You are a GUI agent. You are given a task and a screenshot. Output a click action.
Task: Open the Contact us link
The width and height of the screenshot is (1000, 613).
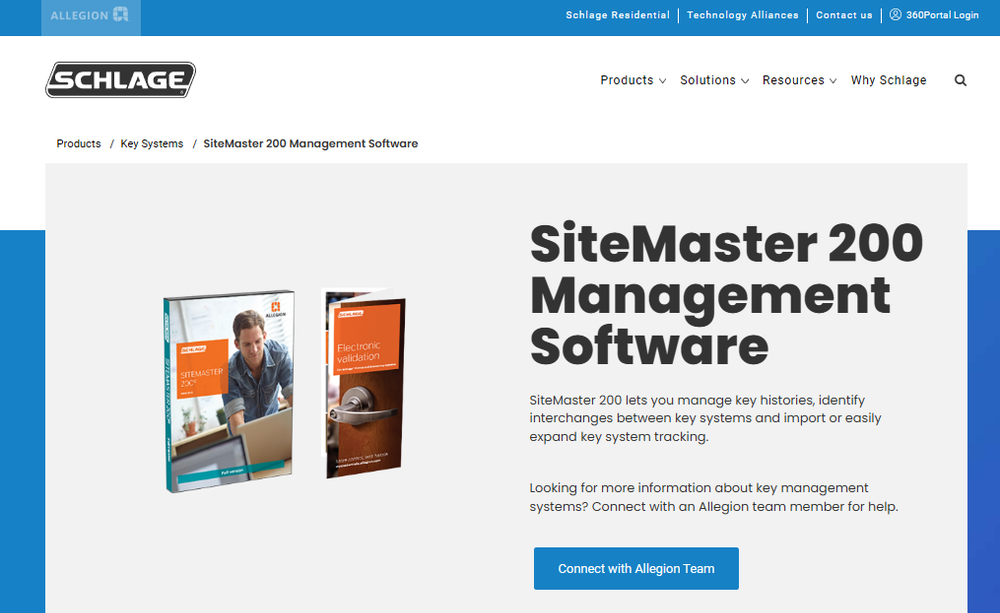(x=844, y=15)
